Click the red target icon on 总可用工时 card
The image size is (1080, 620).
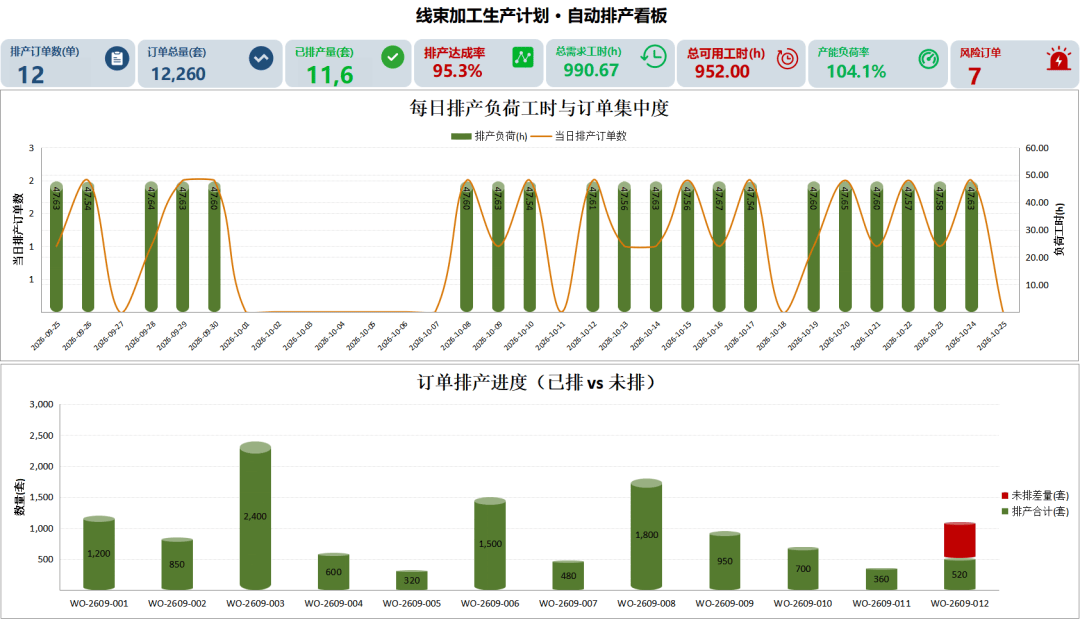787,59
